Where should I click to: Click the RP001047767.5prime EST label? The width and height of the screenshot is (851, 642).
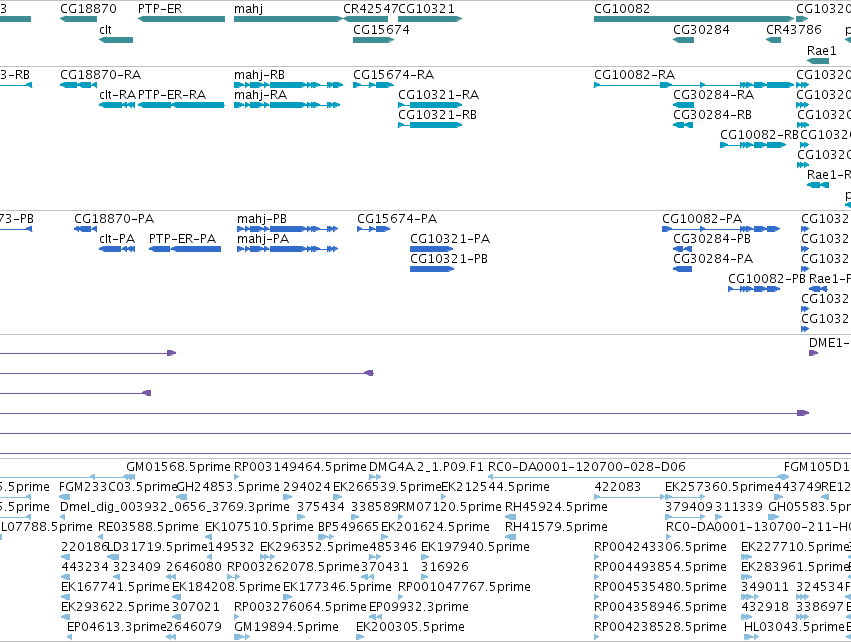465,587
